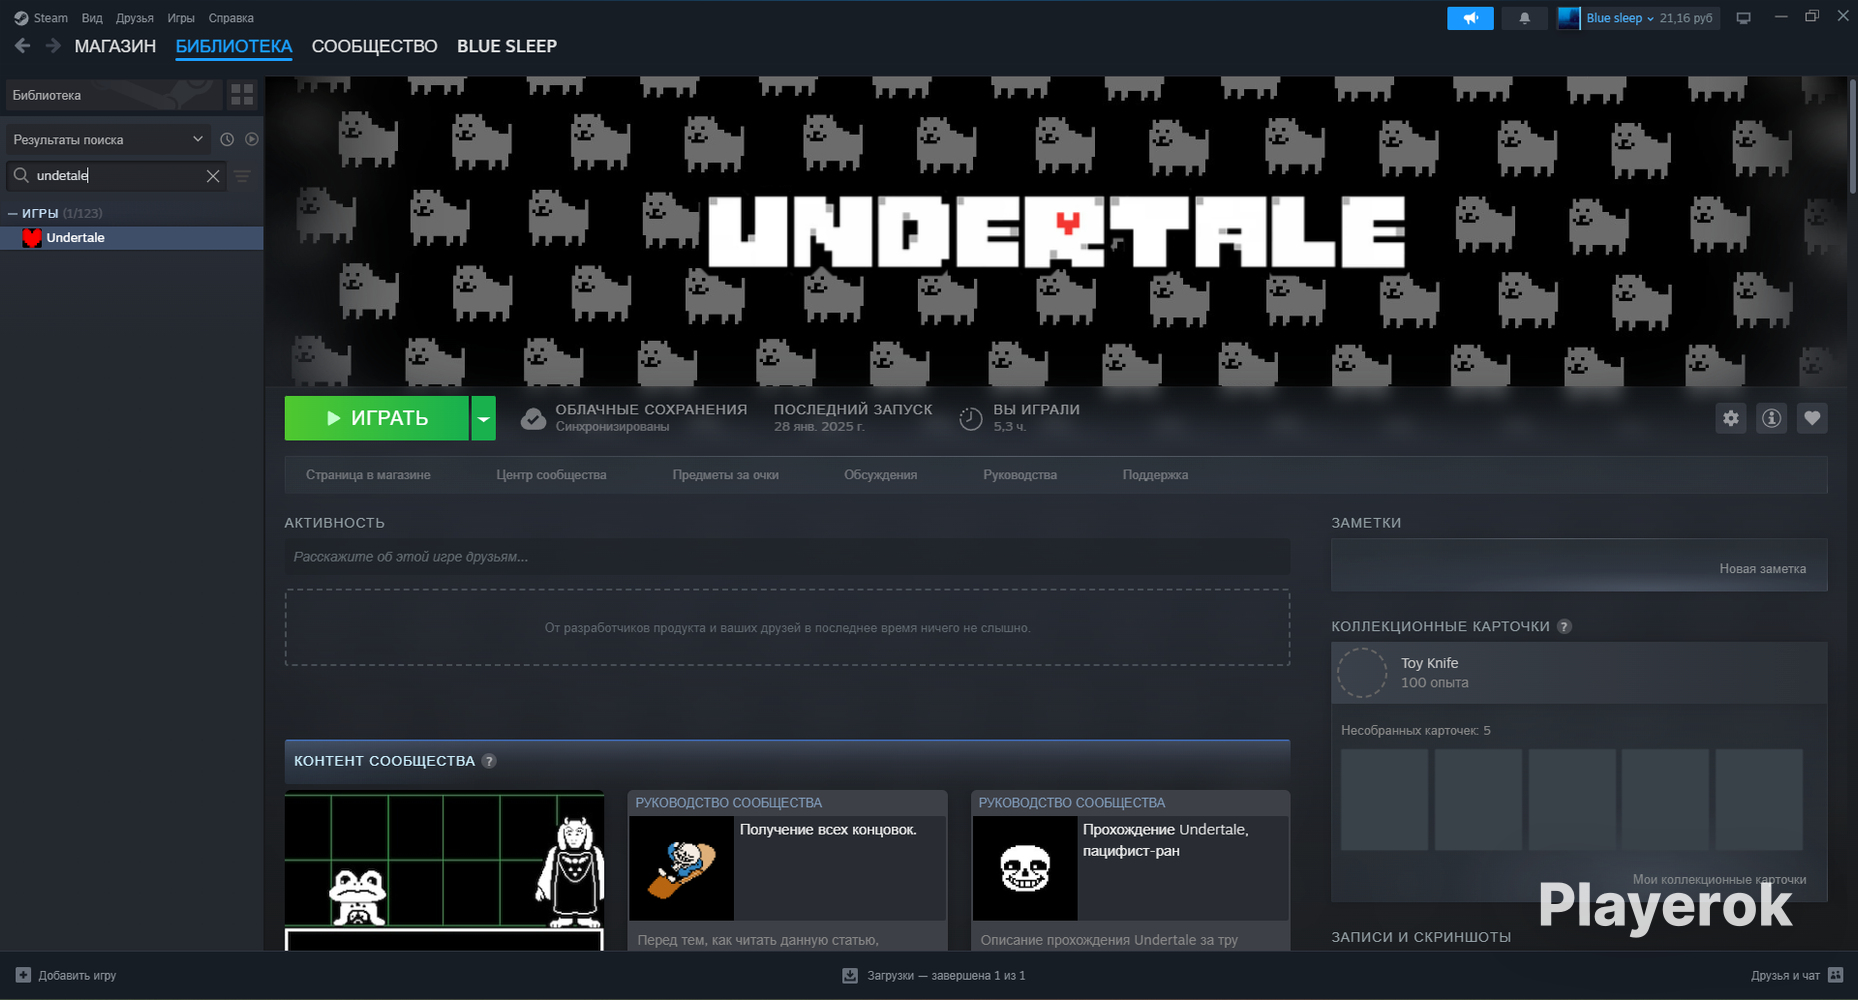Screen dimensions: 1858x1000
Task: Click the played time clock icon
Action: click(x=970, y=418)
